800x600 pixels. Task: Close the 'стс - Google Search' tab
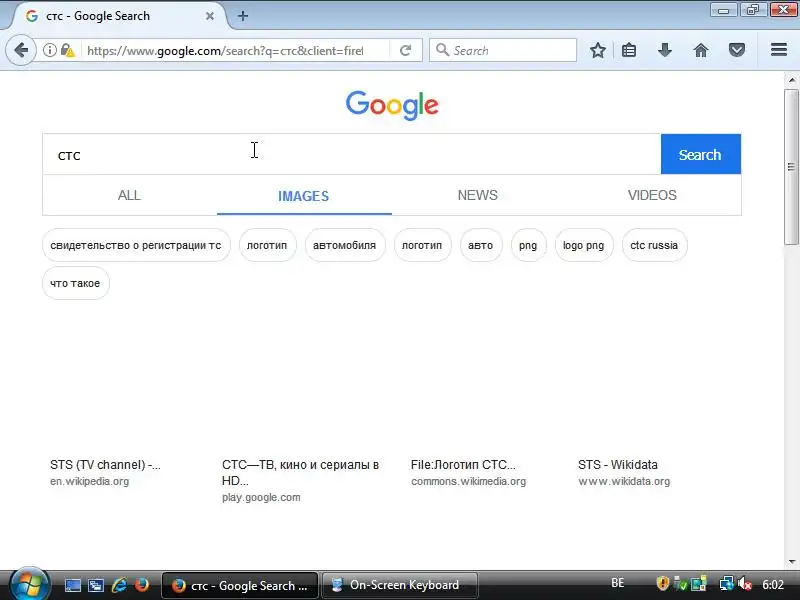coord(210,16)
